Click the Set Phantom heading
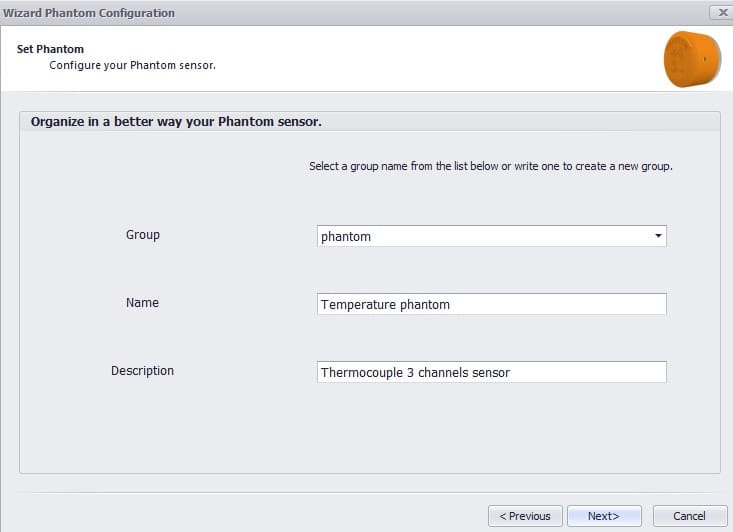 (50, 49)
